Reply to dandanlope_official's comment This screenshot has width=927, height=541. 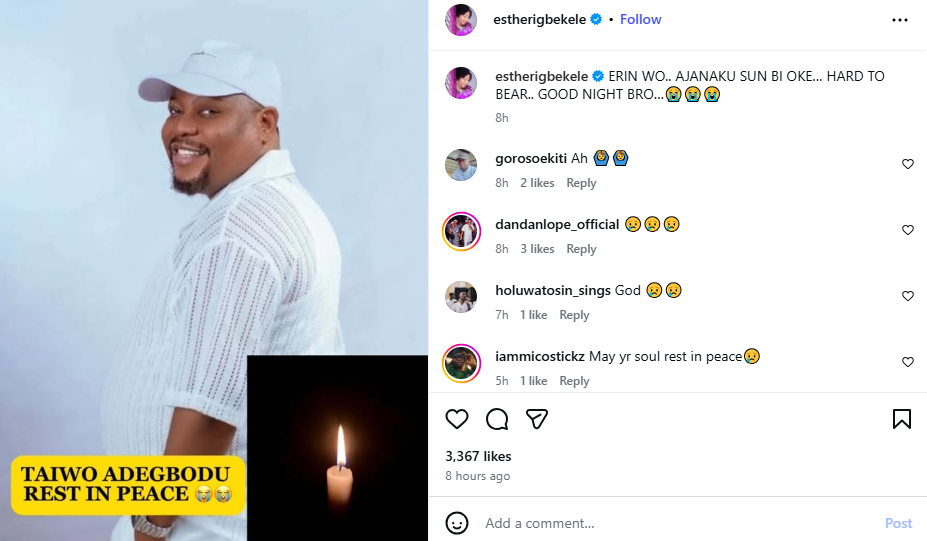tap(581, 249)
